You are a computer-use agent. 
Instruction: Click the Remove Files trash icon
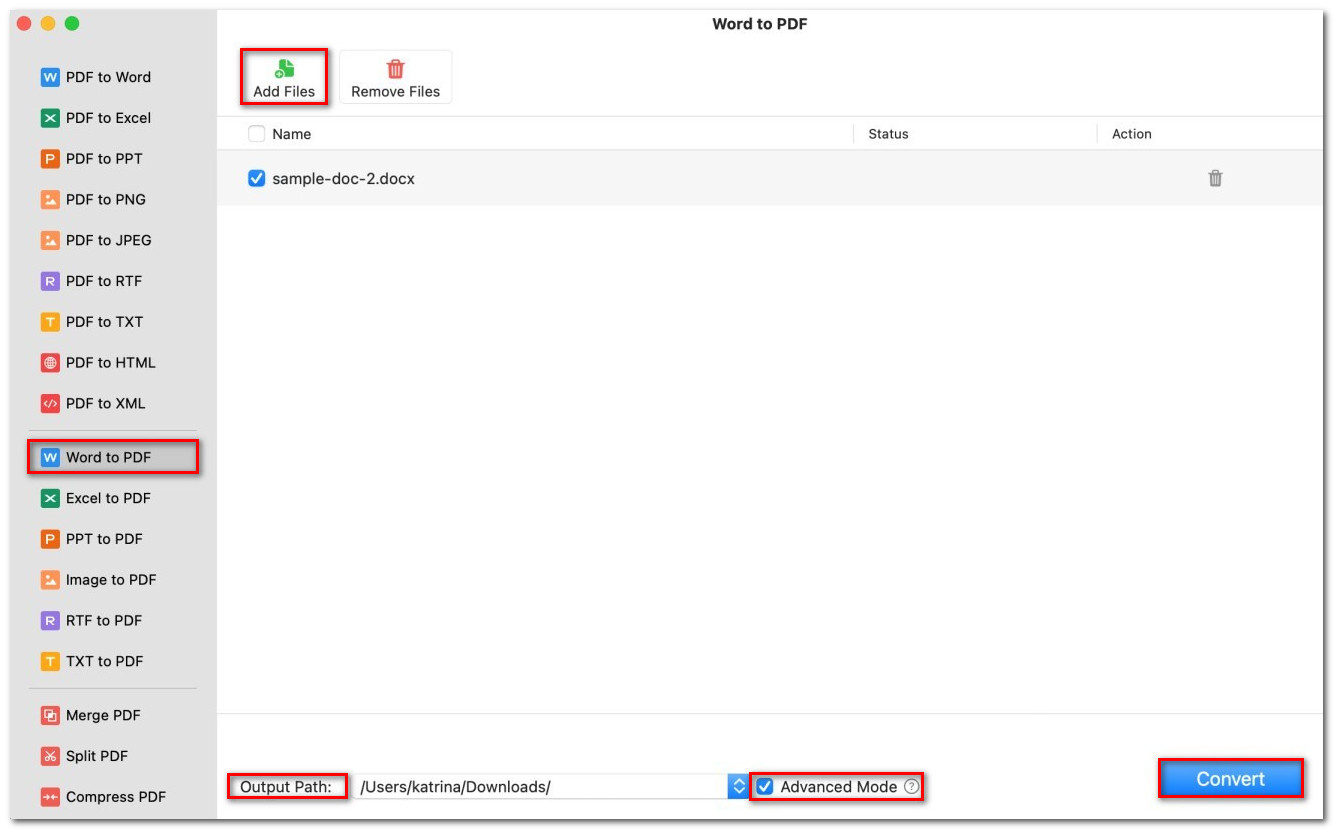[395, 69]
